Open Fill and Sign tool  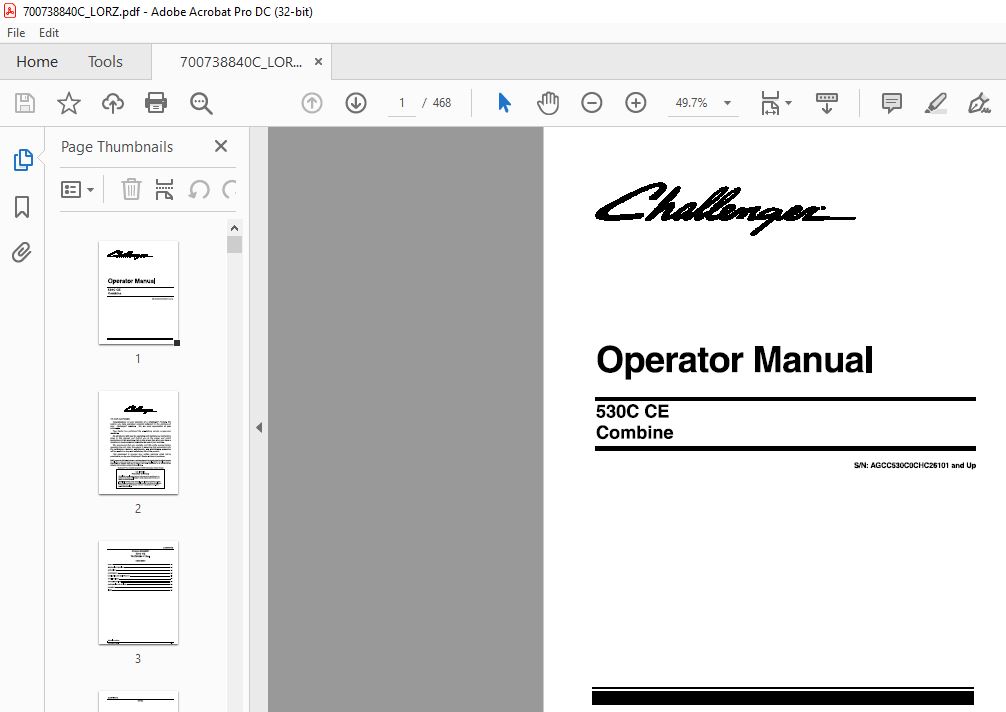(x=979, y=103)
